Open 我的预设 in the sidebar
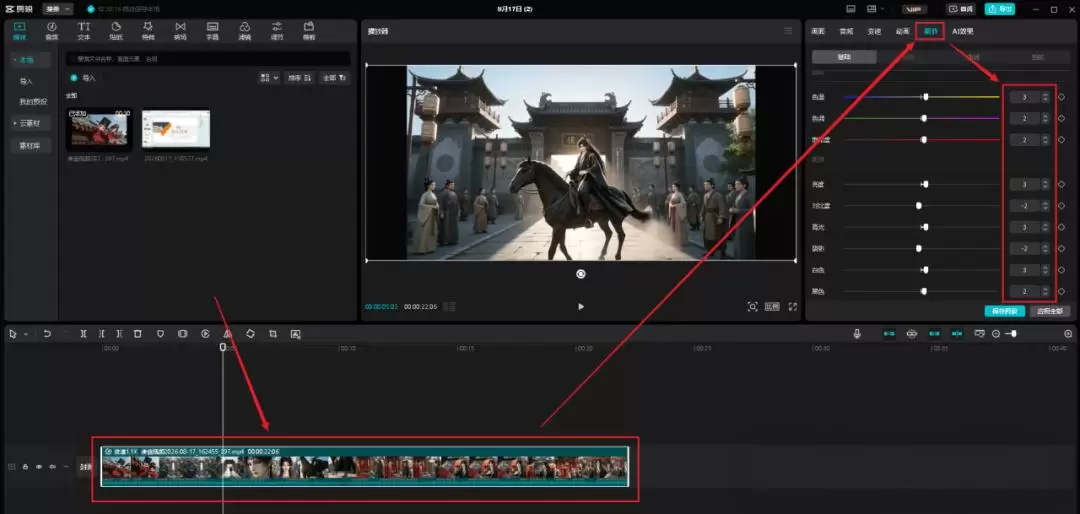Screen dimensions: 1080x514 (33, 101)
